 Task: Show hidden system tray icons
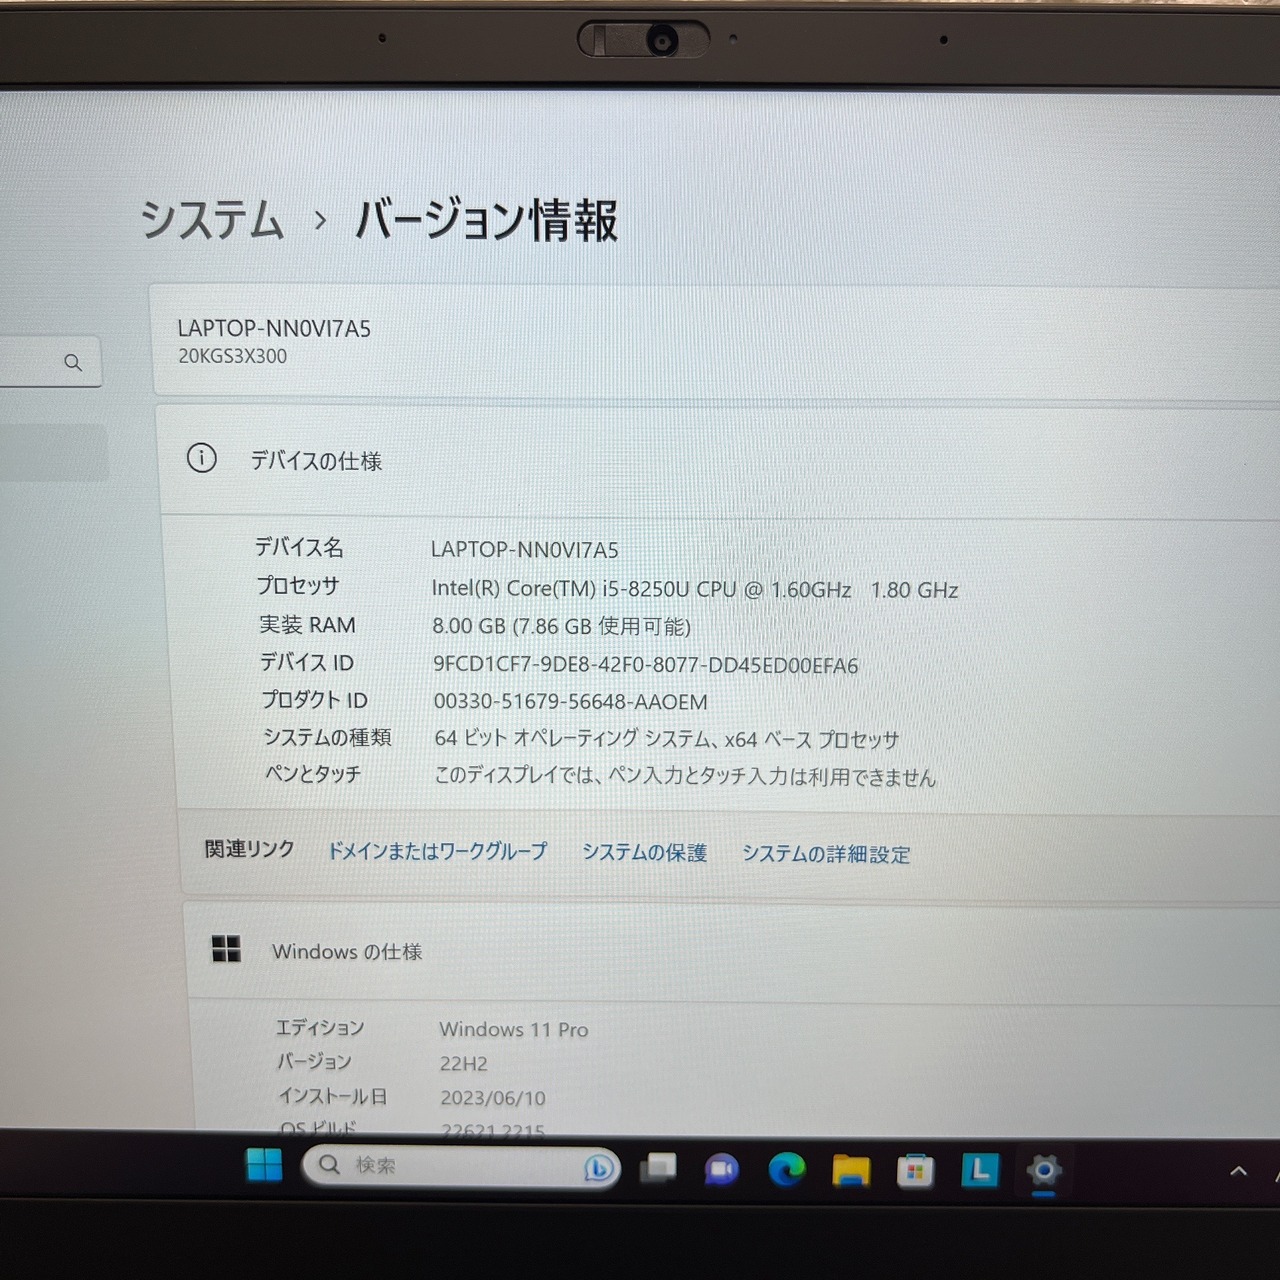(x=1238, y=1171)
